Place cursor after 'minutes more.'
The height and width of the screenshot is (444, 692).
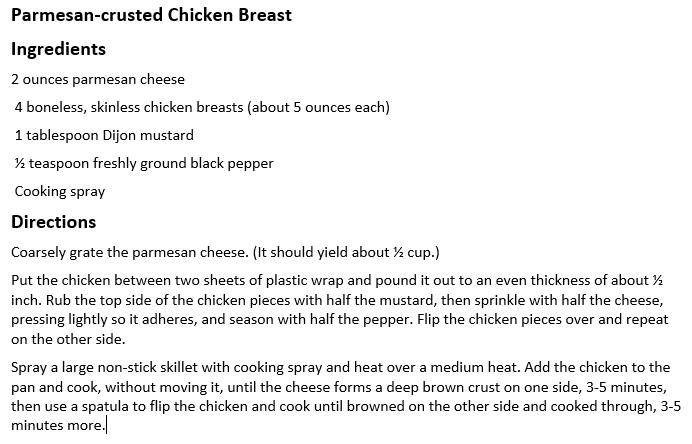point(106,426)
